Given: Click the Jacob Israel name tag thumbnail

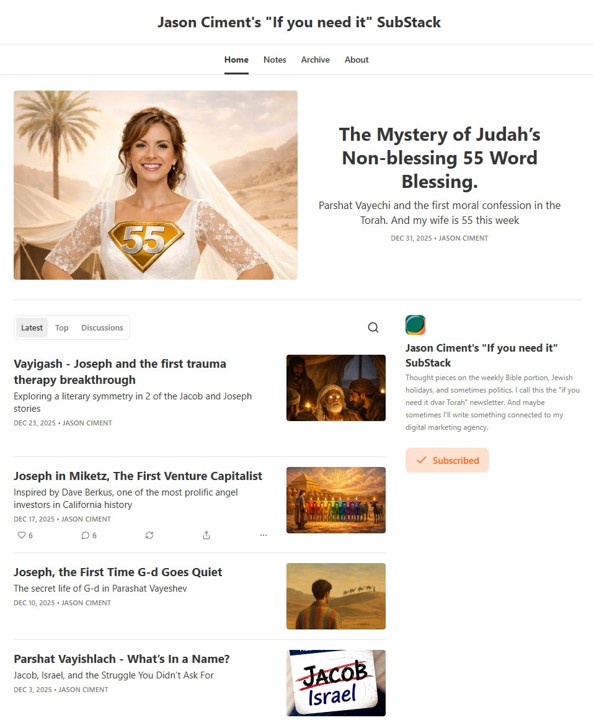Looking at the screenshot, I should [x=336, y=682].
